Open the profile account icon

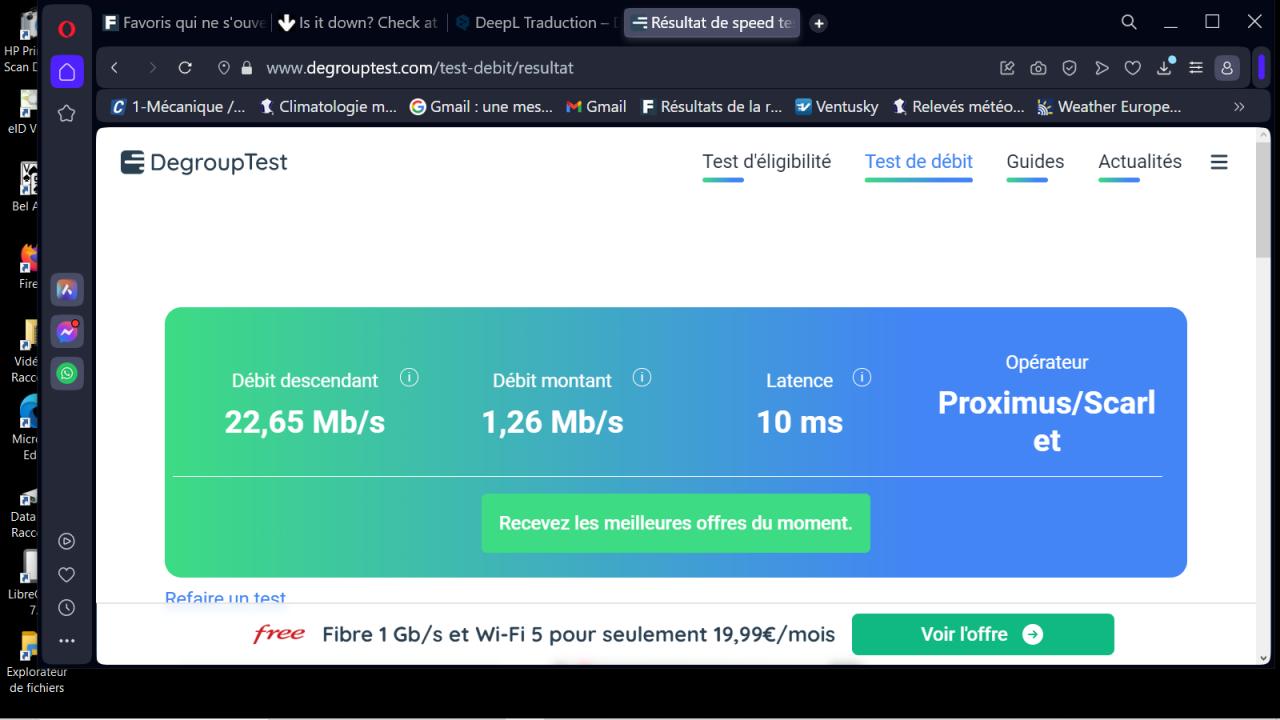[x=1227, y=68]
